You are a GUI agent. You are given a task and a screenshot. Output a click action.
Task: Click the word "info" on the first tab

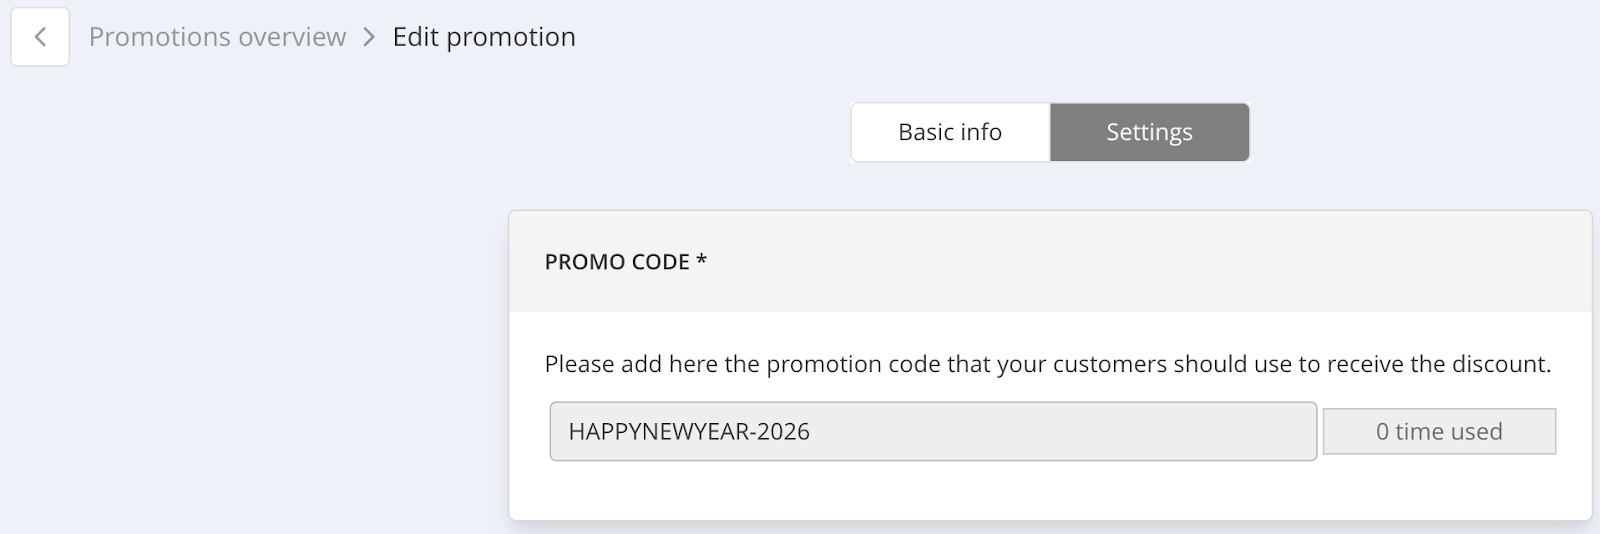(979, 132)
